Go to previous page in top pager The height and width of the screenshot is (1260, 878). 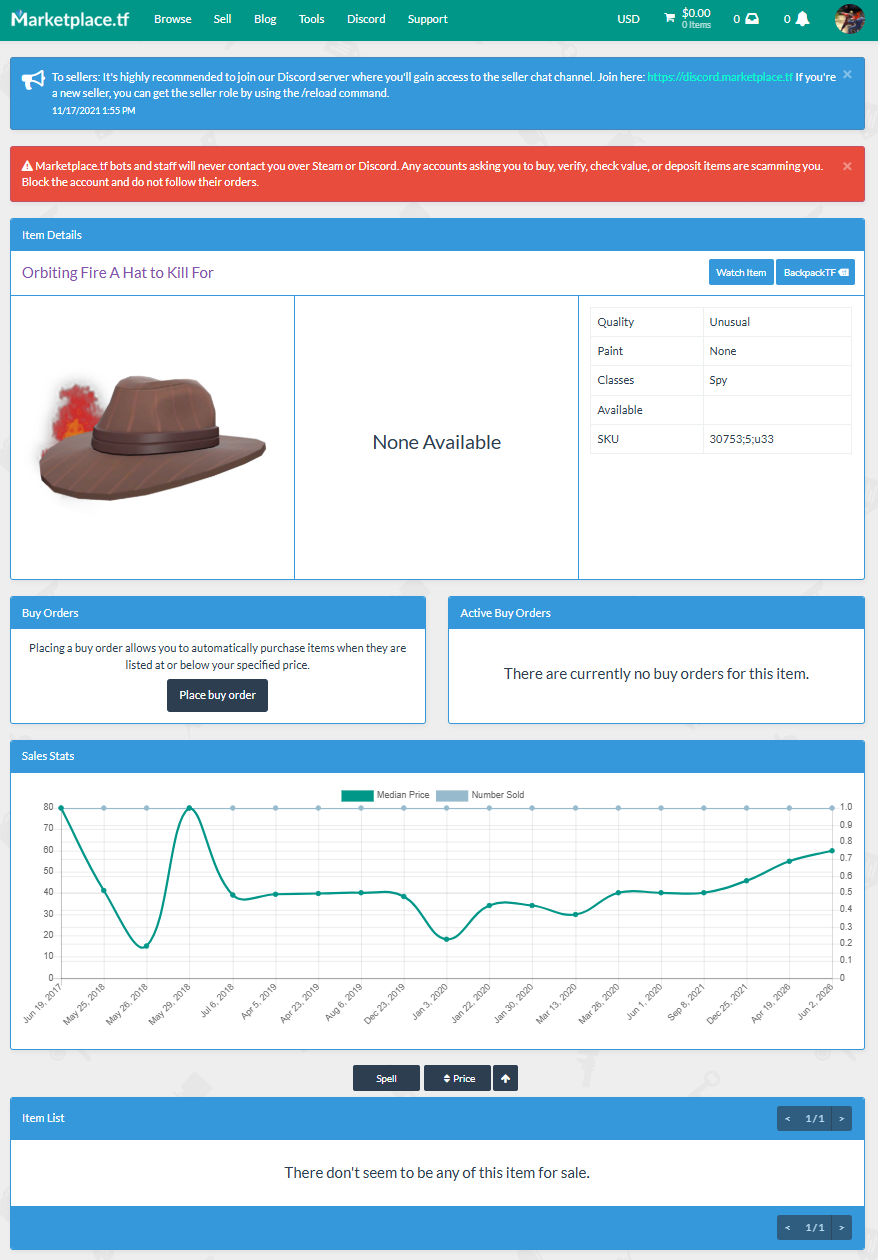[x=788, y=1118]
